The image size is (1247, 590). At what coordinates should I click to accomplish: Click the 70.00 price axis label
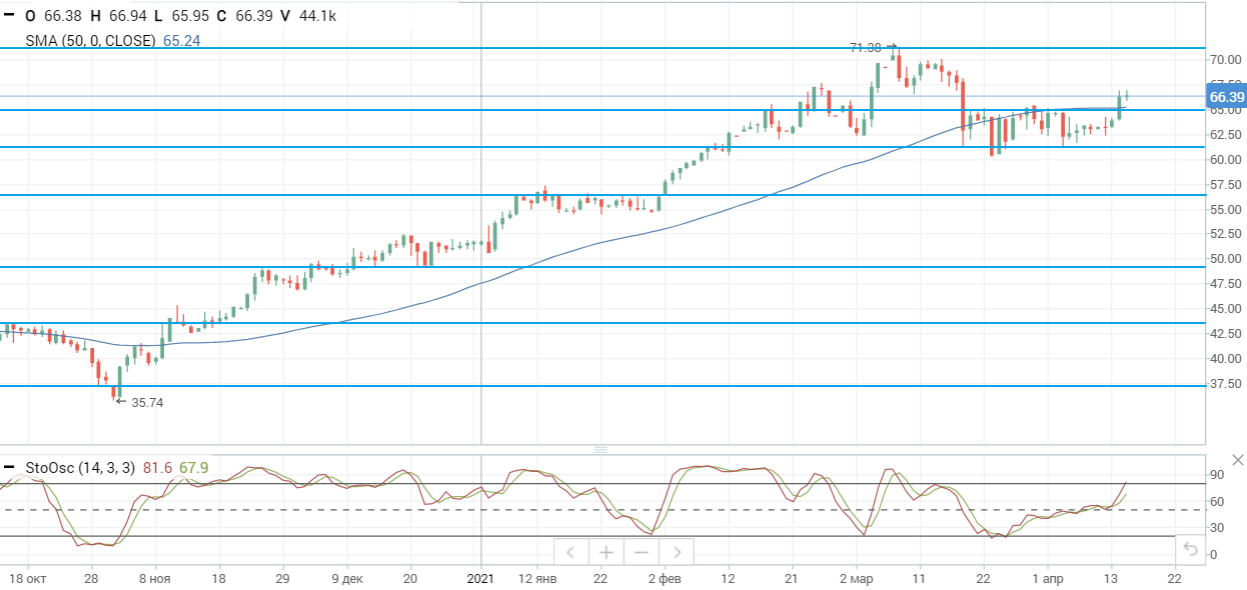pyautogui.click(x=1225, y=59)
